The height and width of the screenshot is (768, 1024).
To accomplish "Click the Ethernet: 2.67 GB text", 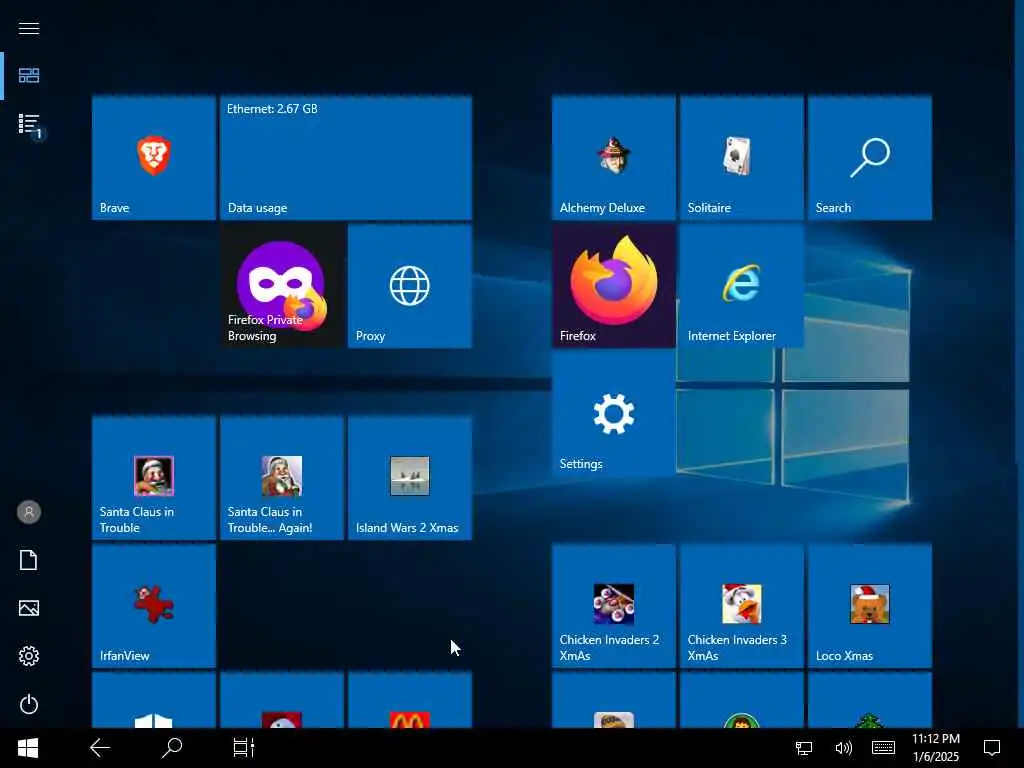I will (272, 109).
